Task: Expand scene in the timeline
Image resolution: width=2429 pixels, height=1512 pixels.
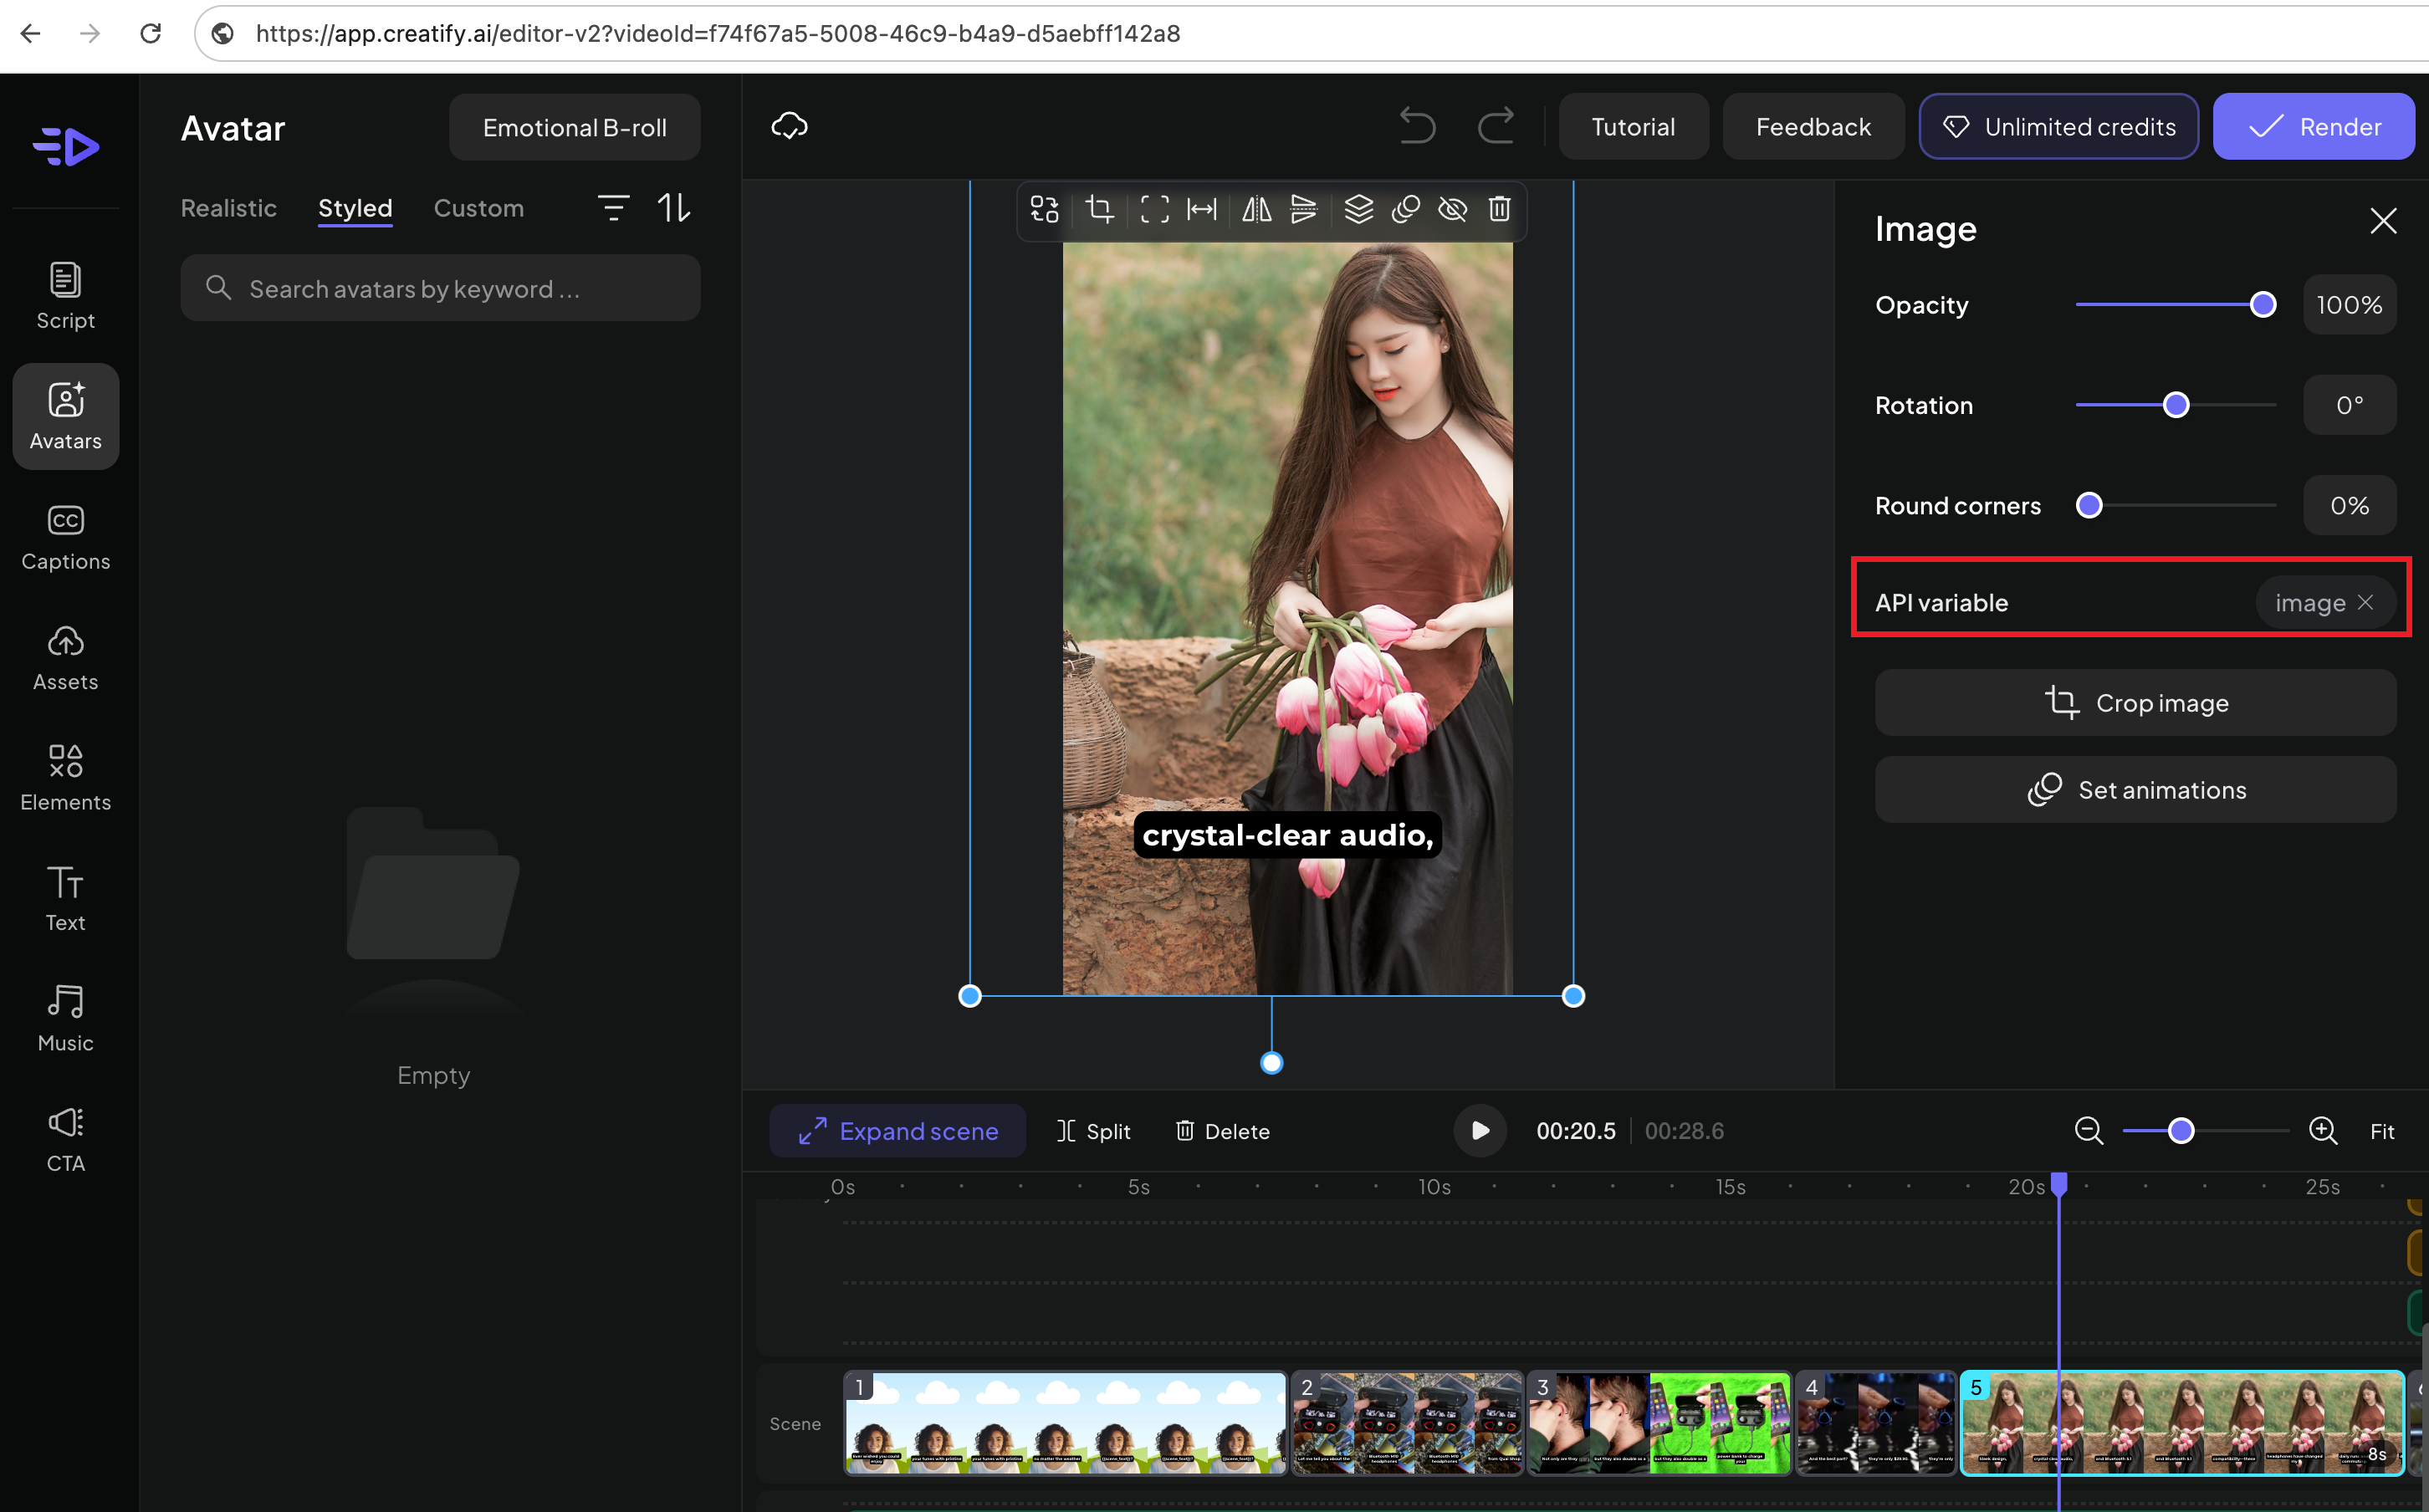Action: point(897,1131)
